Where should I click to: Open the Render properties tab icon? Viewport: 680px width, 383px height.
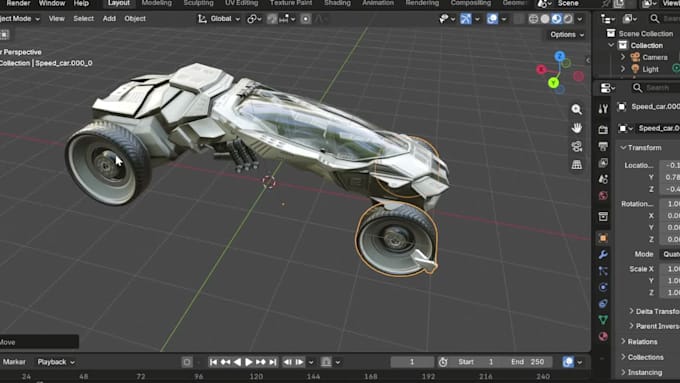tap(603, 129)
